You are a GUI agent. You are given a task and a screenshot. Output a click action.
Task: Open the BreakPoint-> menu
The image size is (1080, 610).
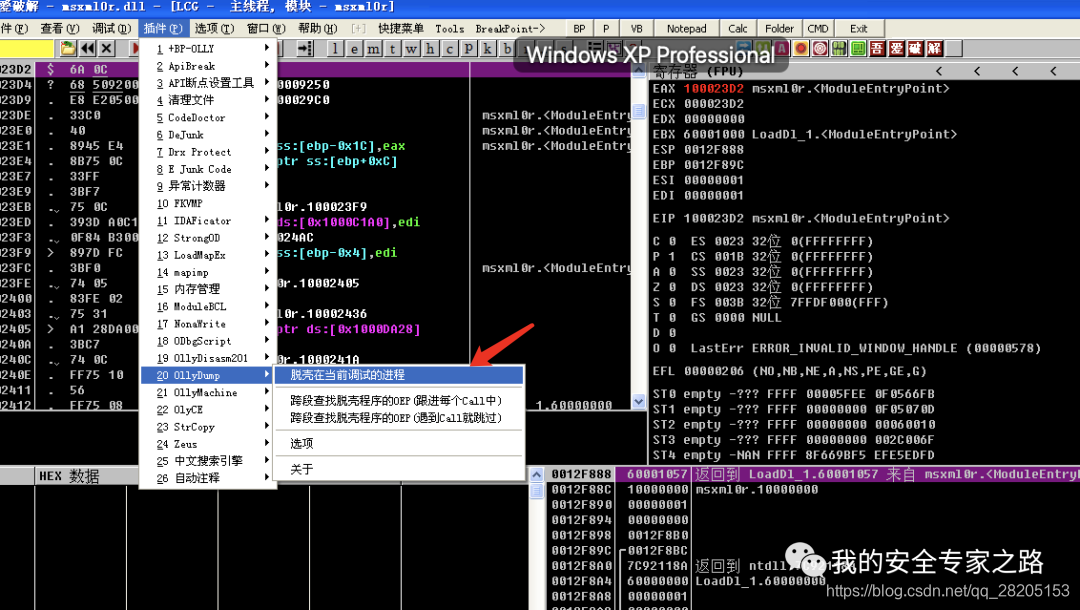pos(510,28)
